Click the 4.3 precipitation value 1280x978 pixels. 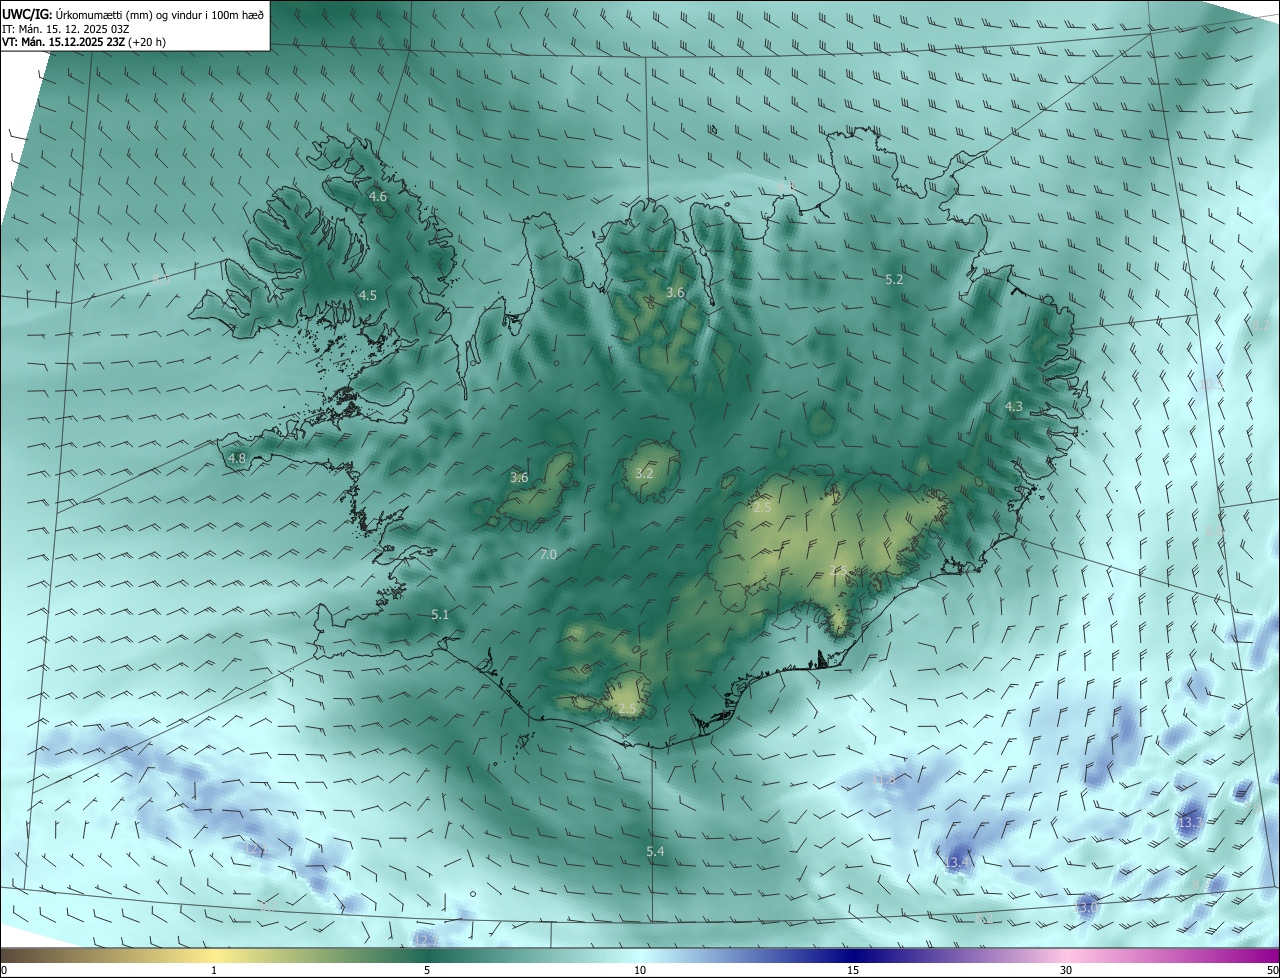(1014, 407)
